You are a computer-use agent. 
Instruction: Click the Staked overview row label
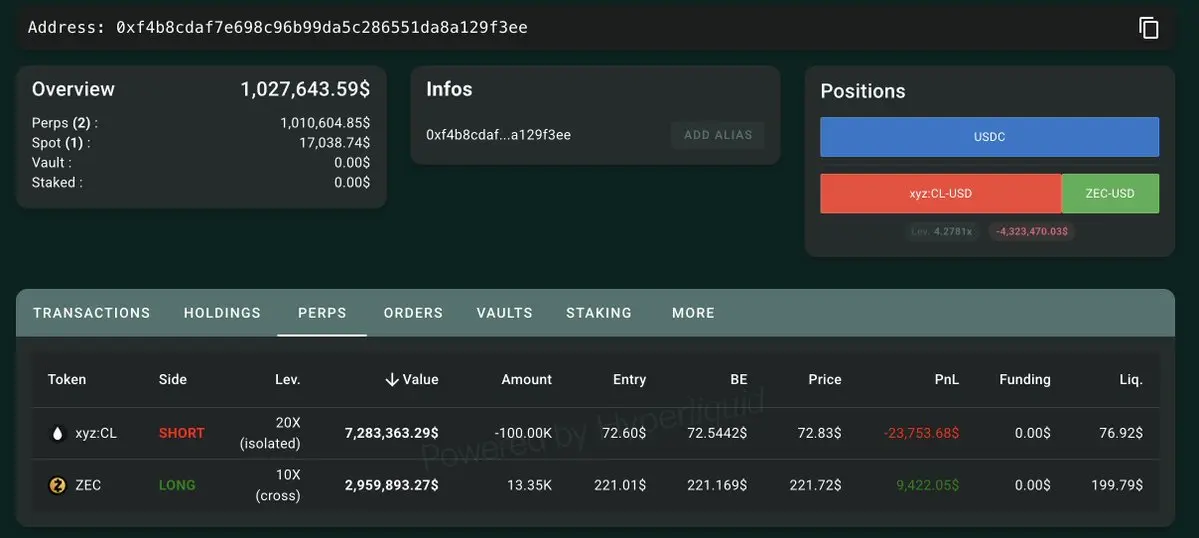click(57, 183)
